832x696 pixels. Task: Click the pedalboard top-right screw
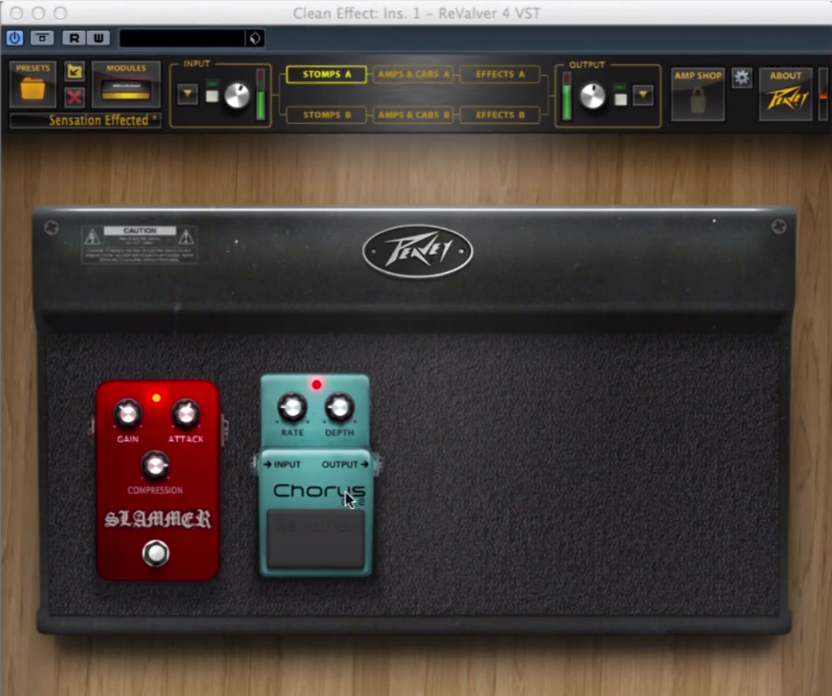click(778, 227)
